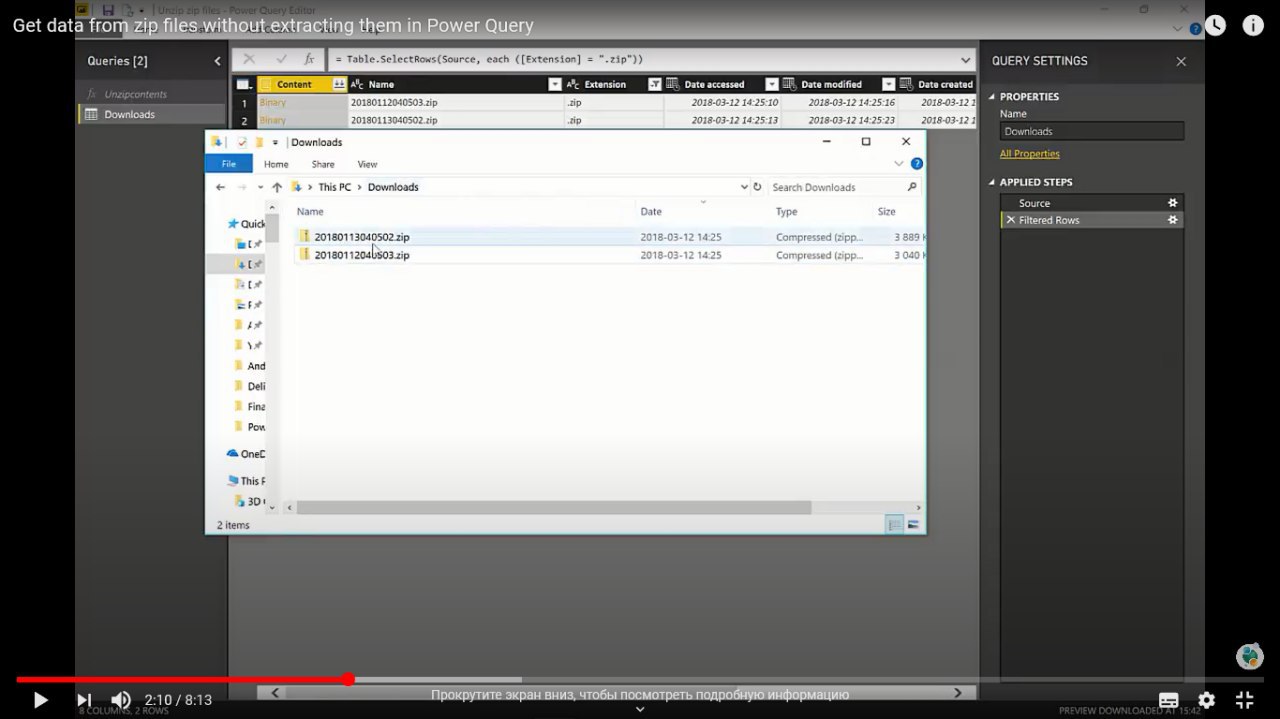Viewport: 1280px width, 719px height.
Task: Close the Query Settings pane
Action: point(1181,61)
